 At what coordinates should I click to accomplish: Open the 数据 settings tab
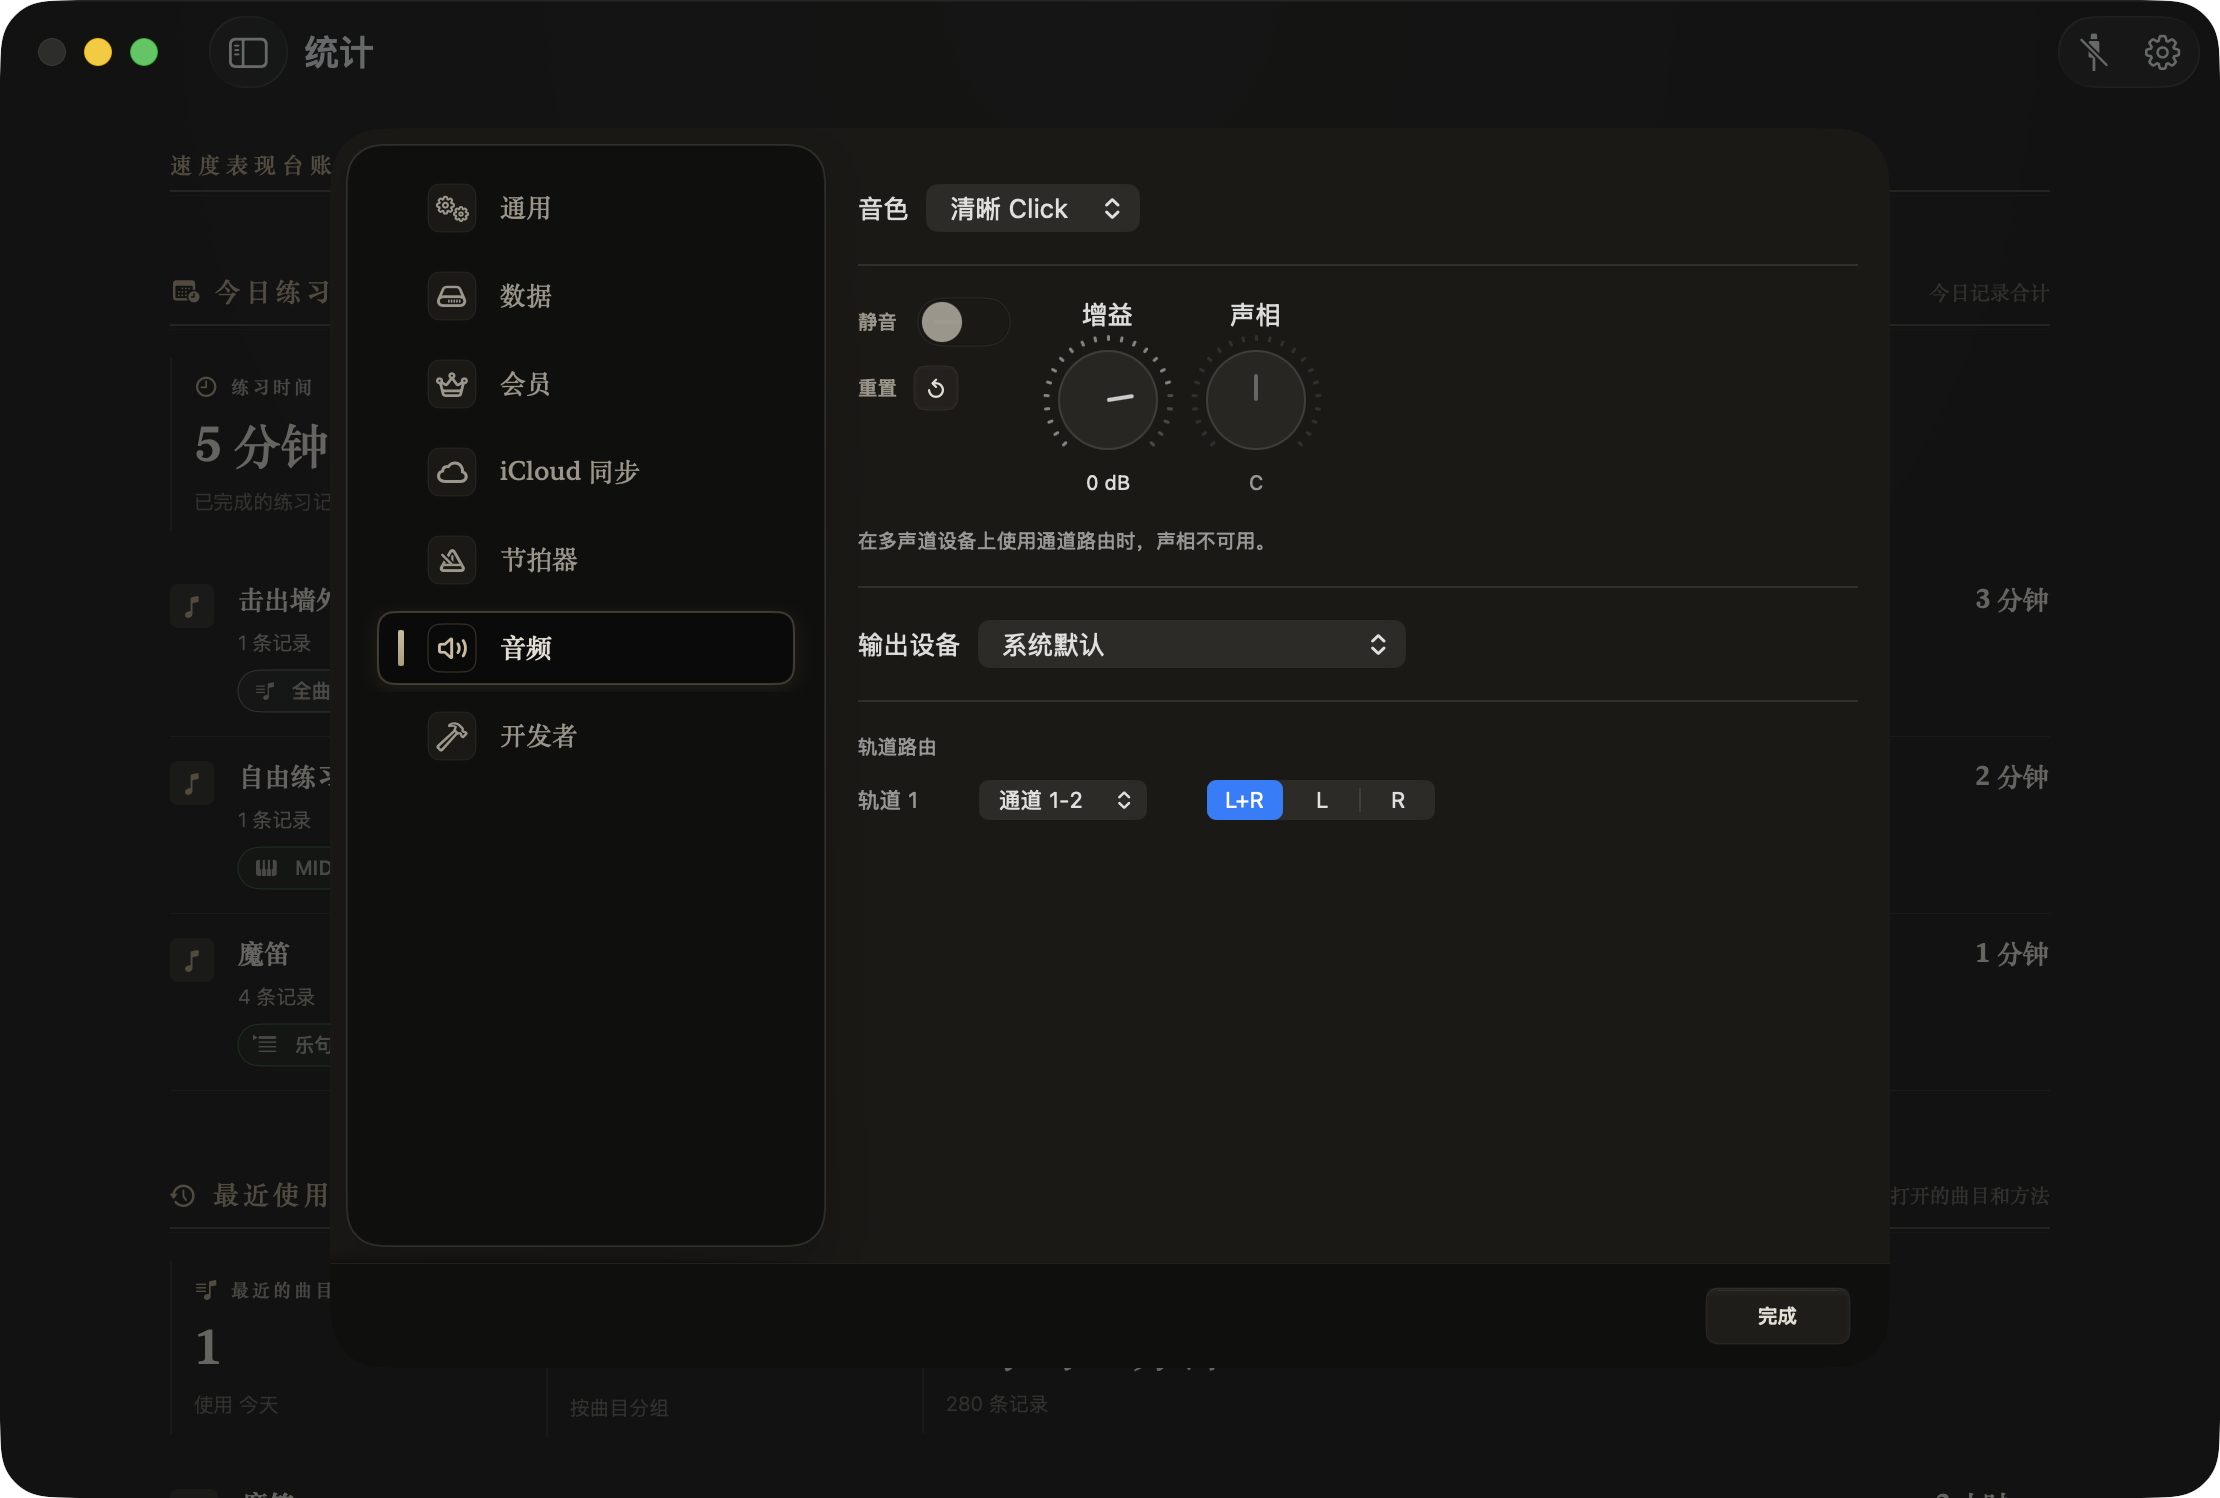pos(586,296)
